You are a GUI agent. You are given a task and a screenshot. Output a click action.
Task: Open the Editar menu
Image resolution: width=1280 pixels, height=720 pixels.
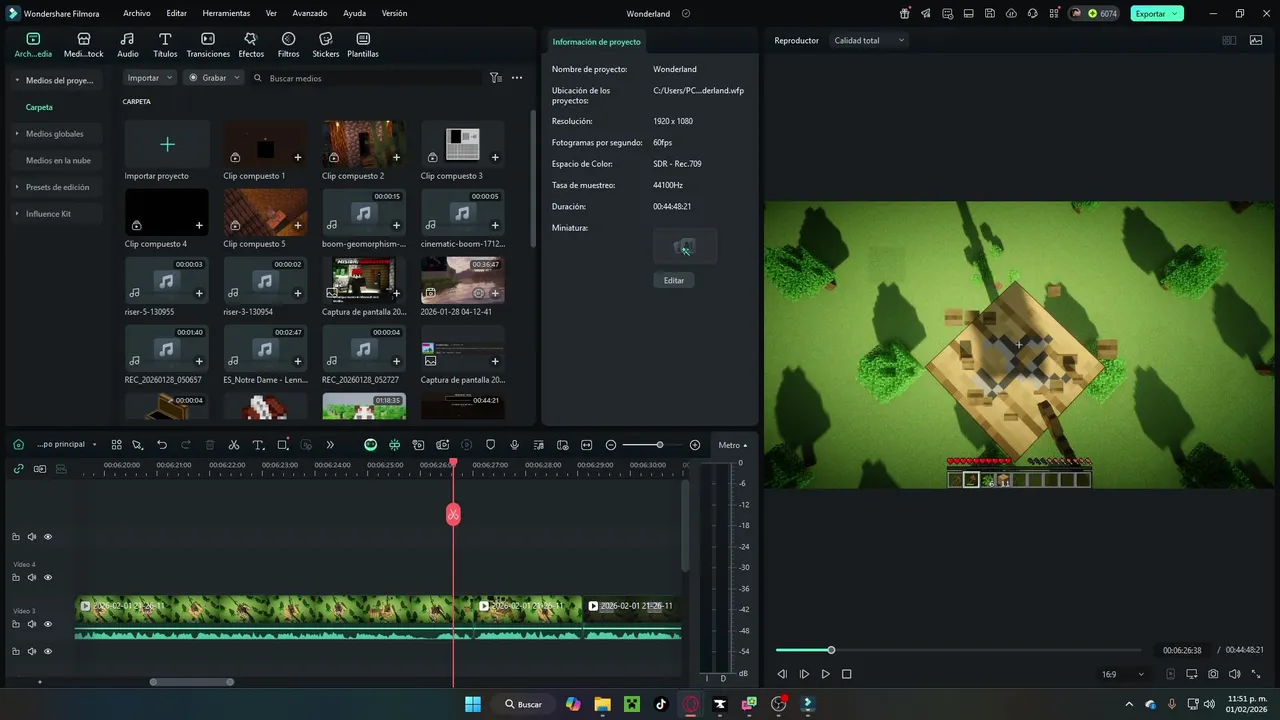point(177,13)
